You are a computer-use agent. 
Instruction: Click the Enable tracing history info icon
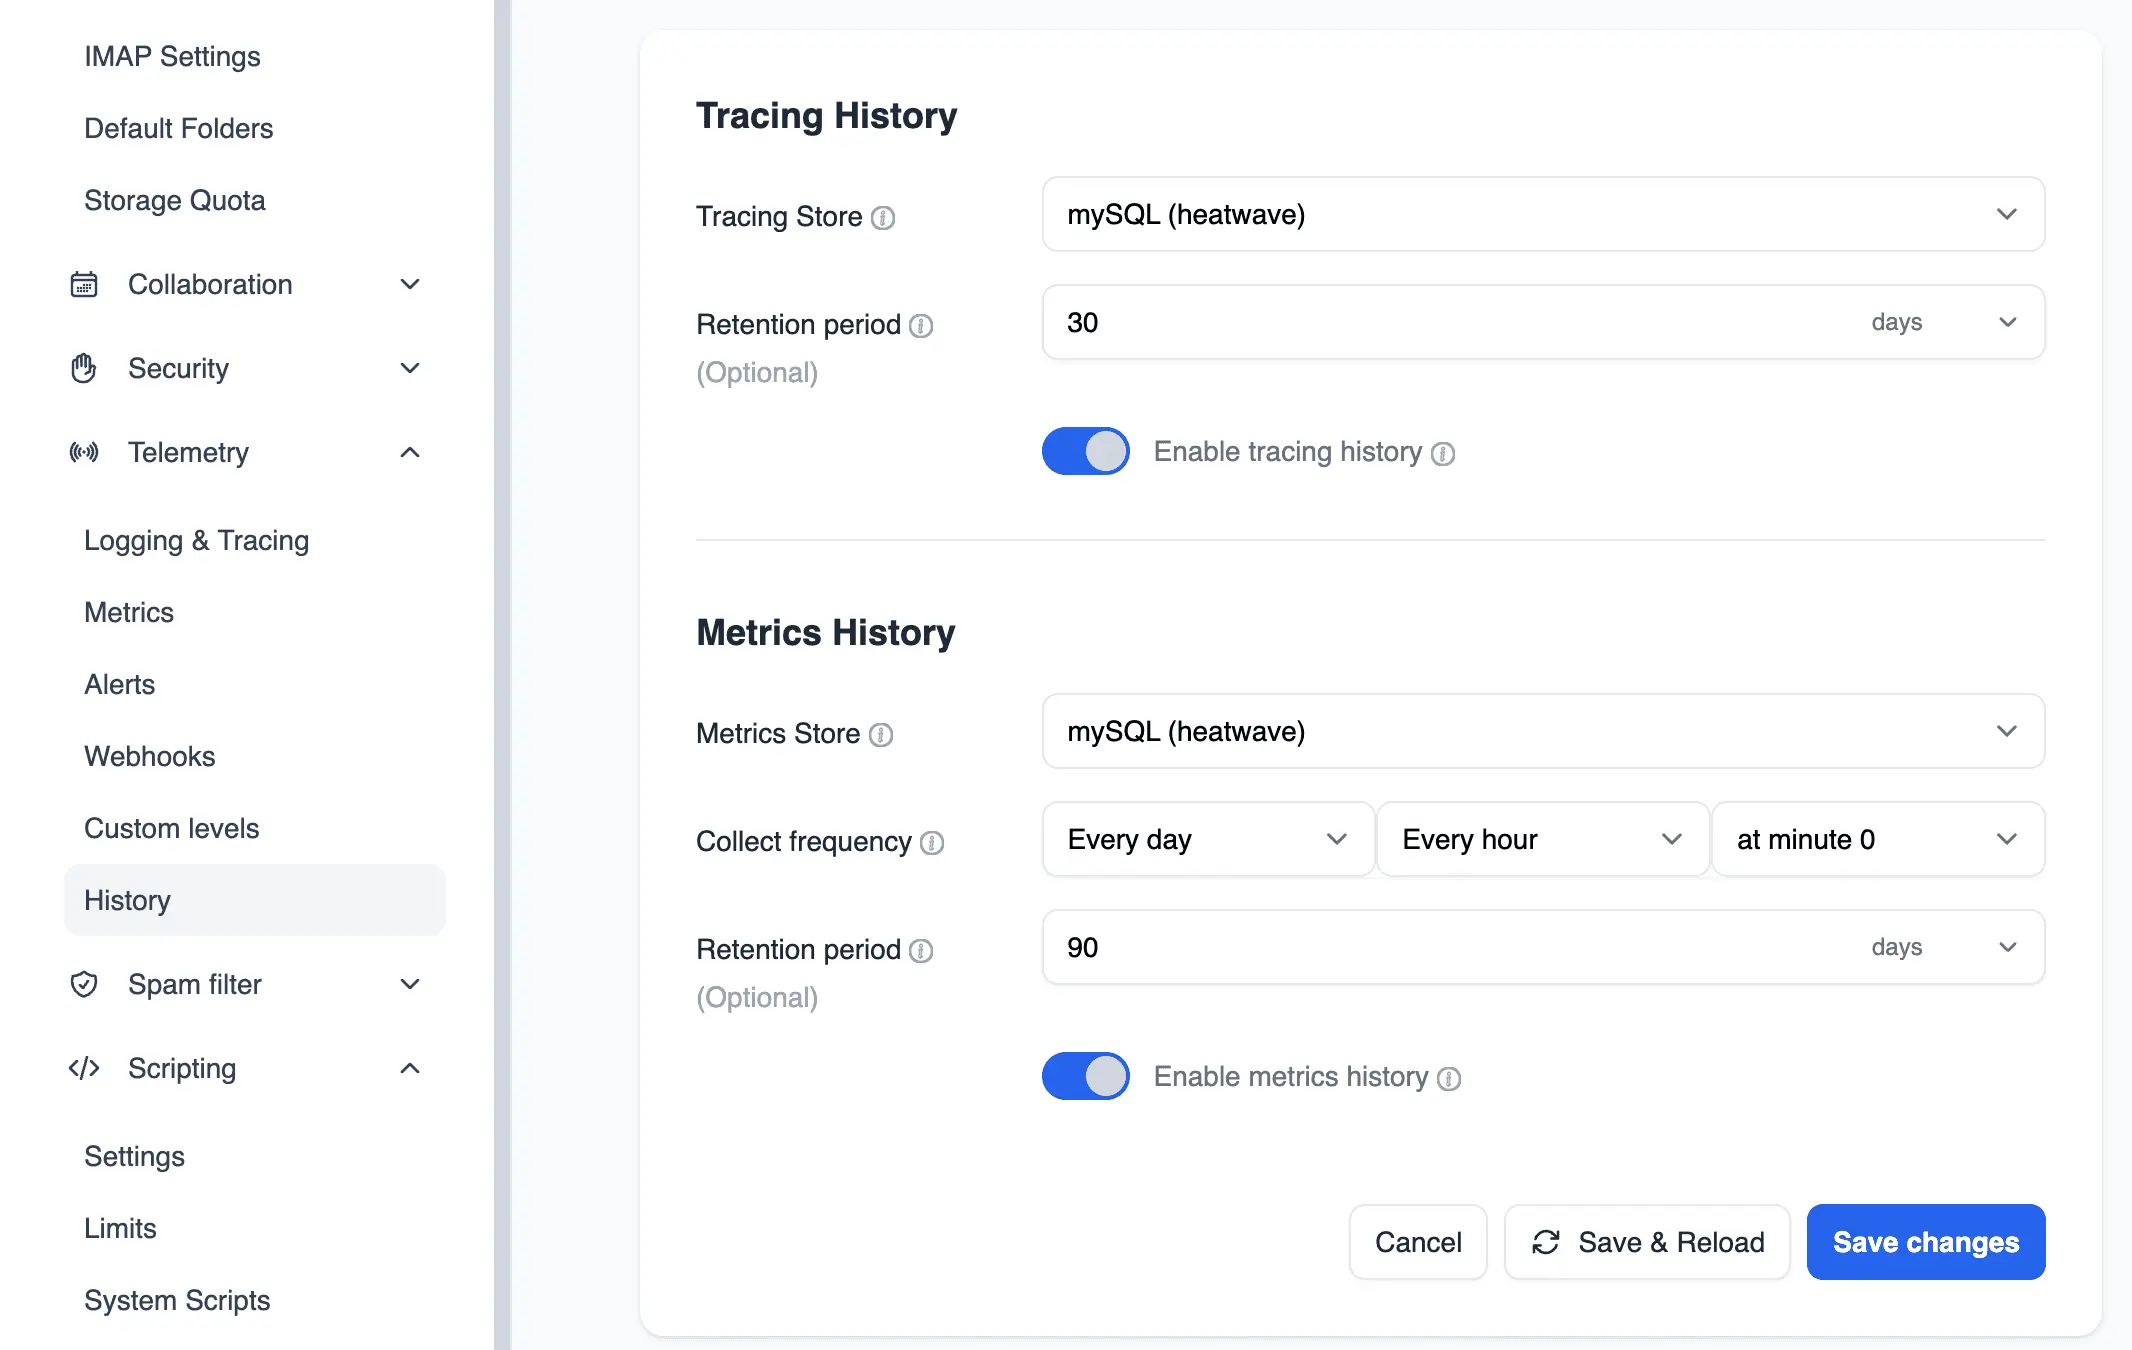click(x=1443, y=454)
